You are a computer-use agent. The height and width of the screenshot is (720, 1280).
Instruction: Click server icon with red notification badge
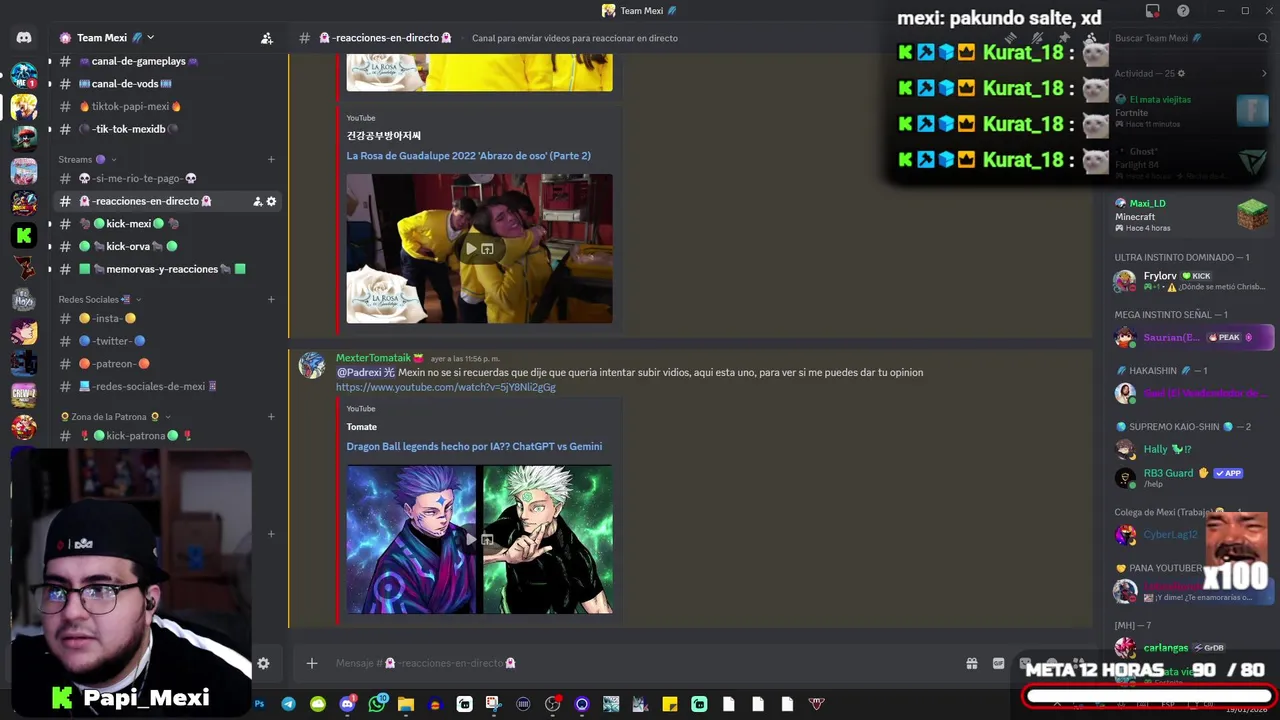pyautogui.click(x=24, y=75)
